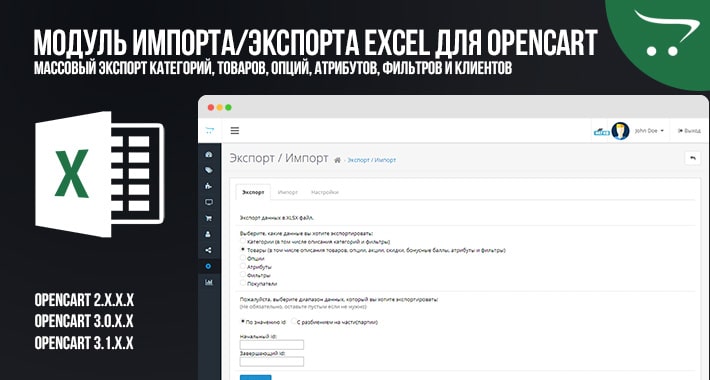Open the OpenCart cart logo
710x380 pixels.
coord(209,130)
